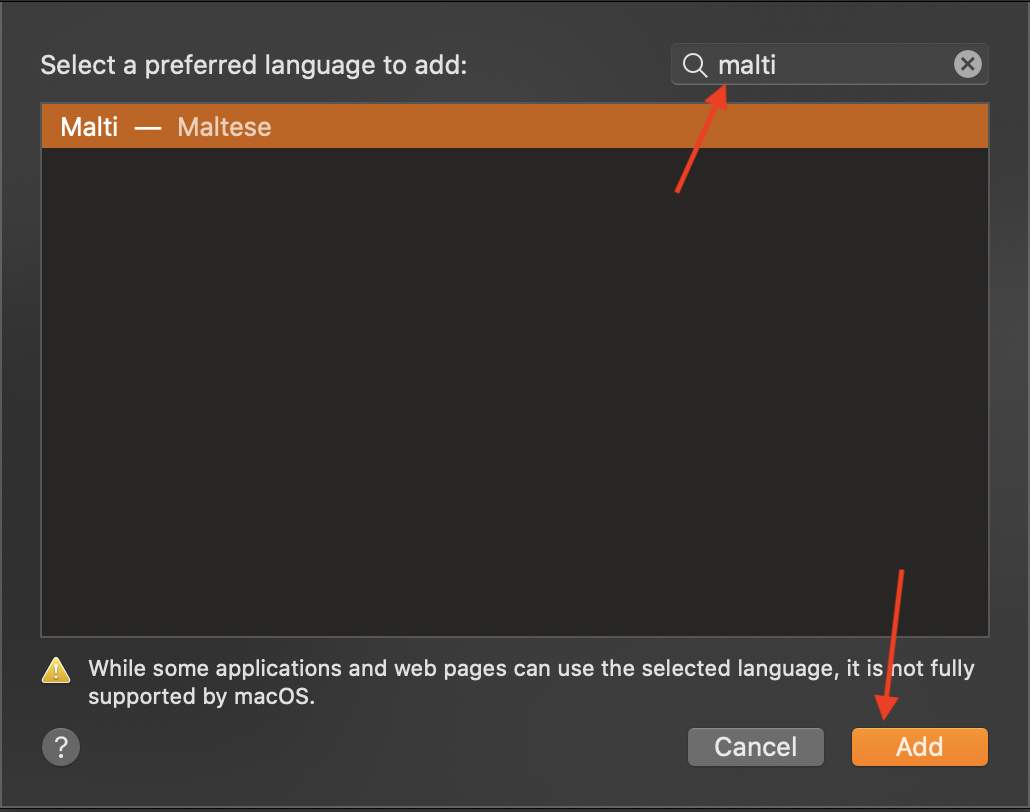Click the red arrow pointing at the search field
Viewport: 1030px width, 812px height.
[x=702, y=139]
